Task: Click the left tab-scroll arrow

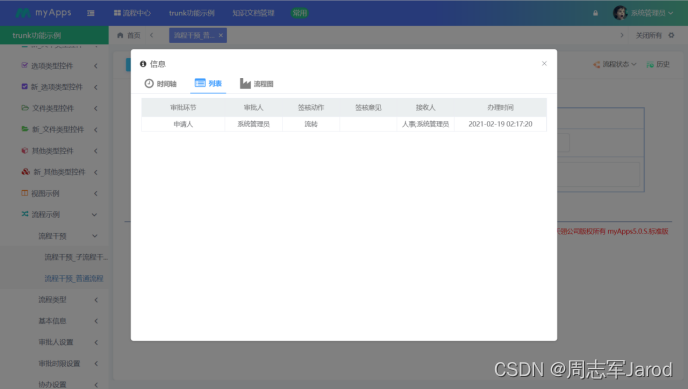Action: (151, 35)
